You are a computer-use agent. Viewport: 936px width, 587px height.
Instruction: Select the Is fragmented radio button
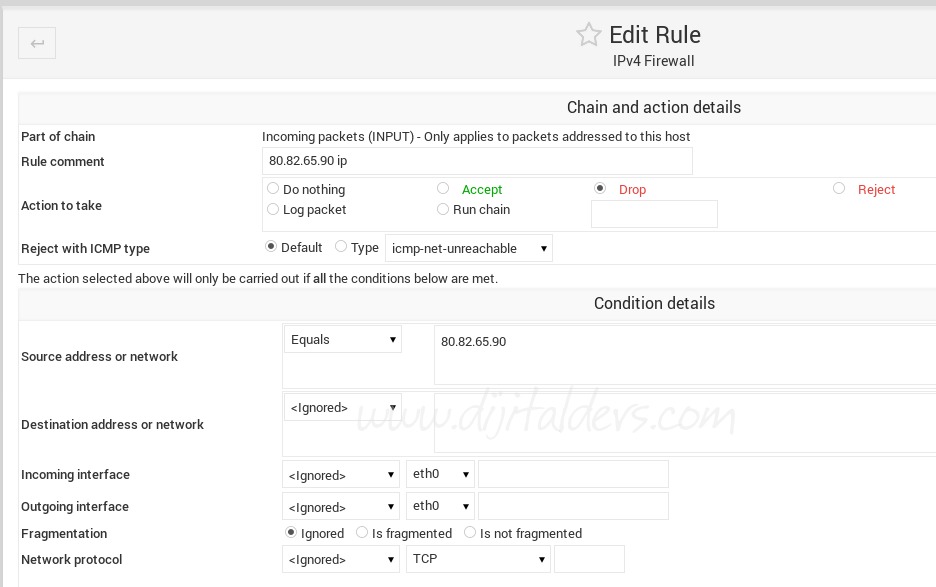pos(362,533)
